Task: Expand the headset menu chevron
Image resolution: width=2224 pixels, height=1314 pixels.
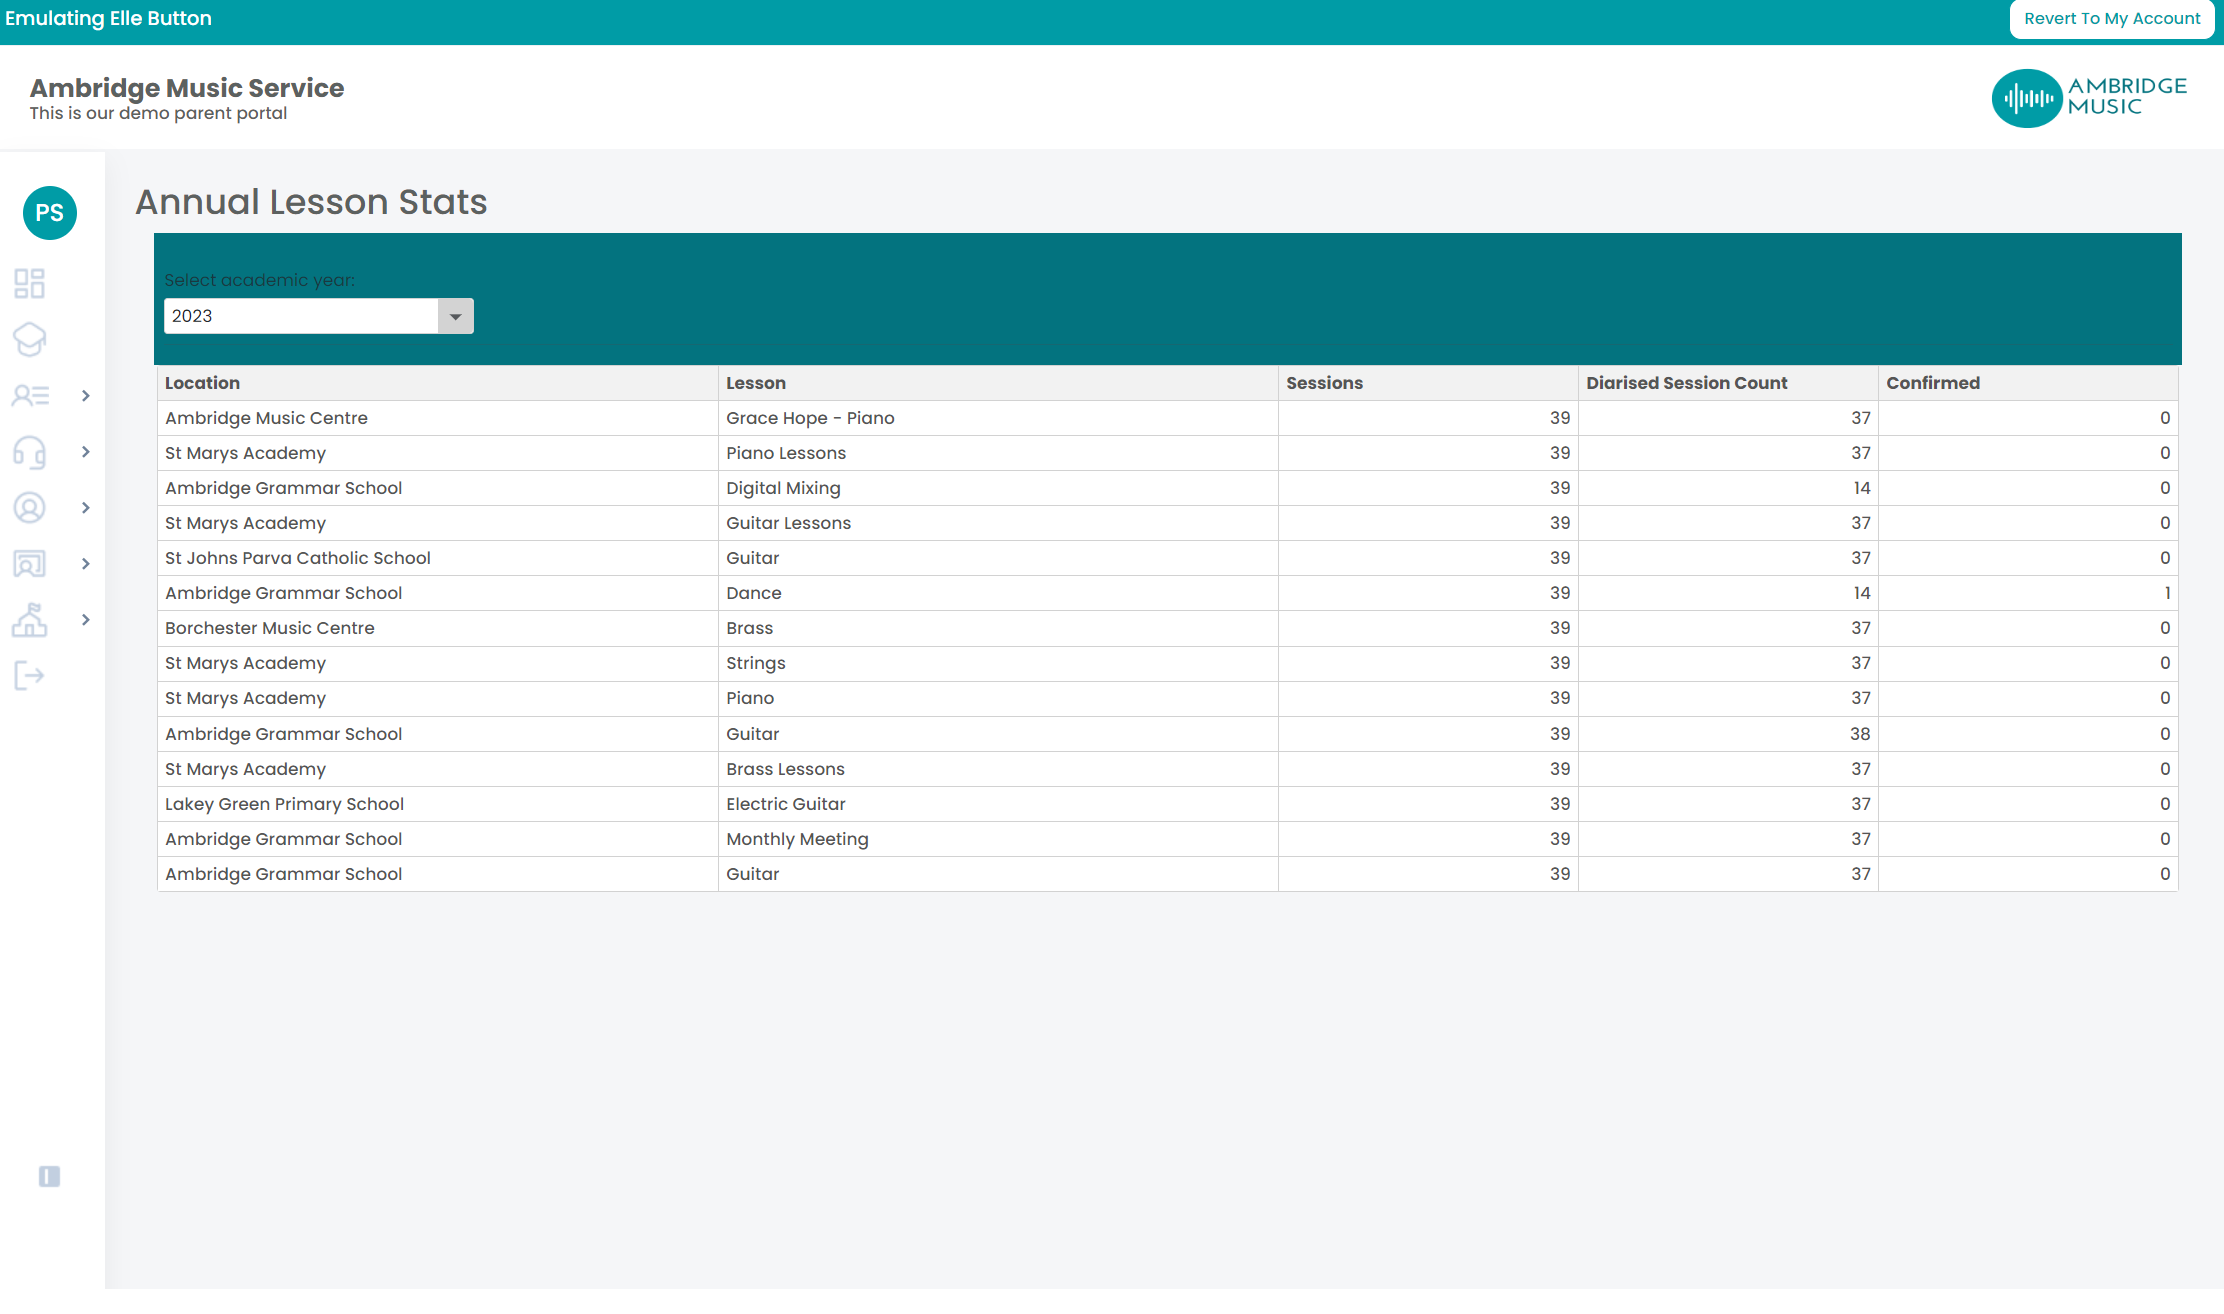Action: tap(86, 452)
